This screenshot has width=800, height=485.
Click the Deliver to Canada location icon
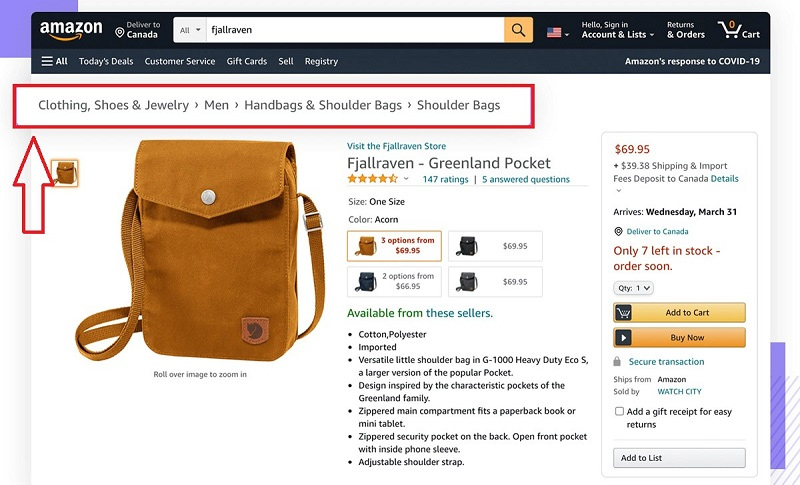pyautogui.click(x=120, y=32)
